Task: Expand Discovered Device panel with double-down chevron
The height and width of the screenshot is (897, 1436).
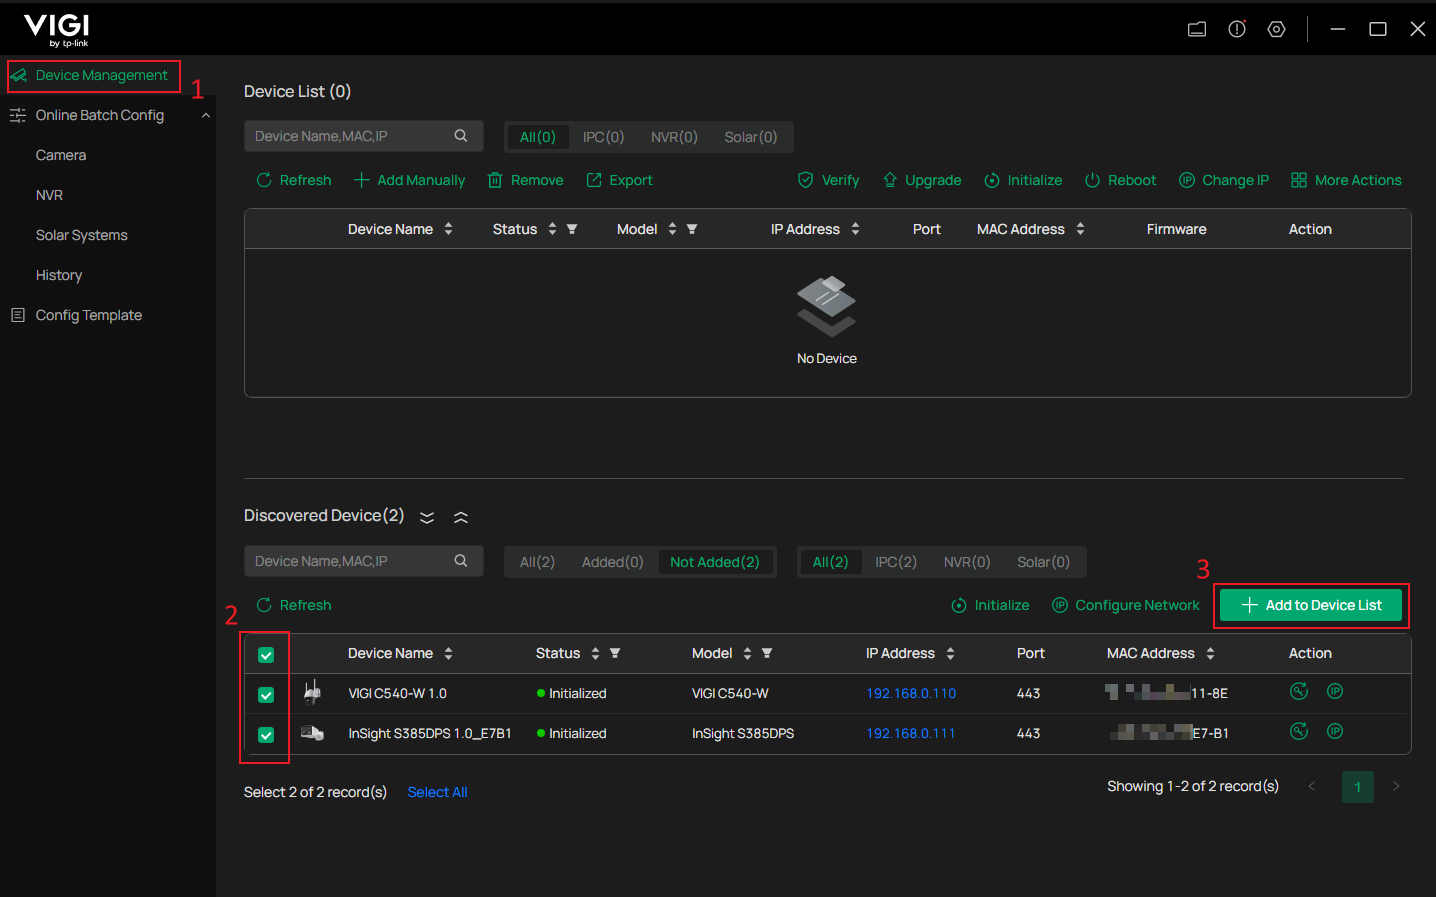Action: click(427, 517)
